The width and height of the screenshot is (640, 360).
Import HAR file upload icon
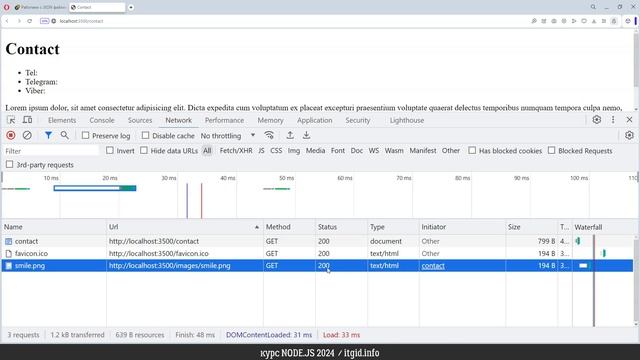click(290, 135)
